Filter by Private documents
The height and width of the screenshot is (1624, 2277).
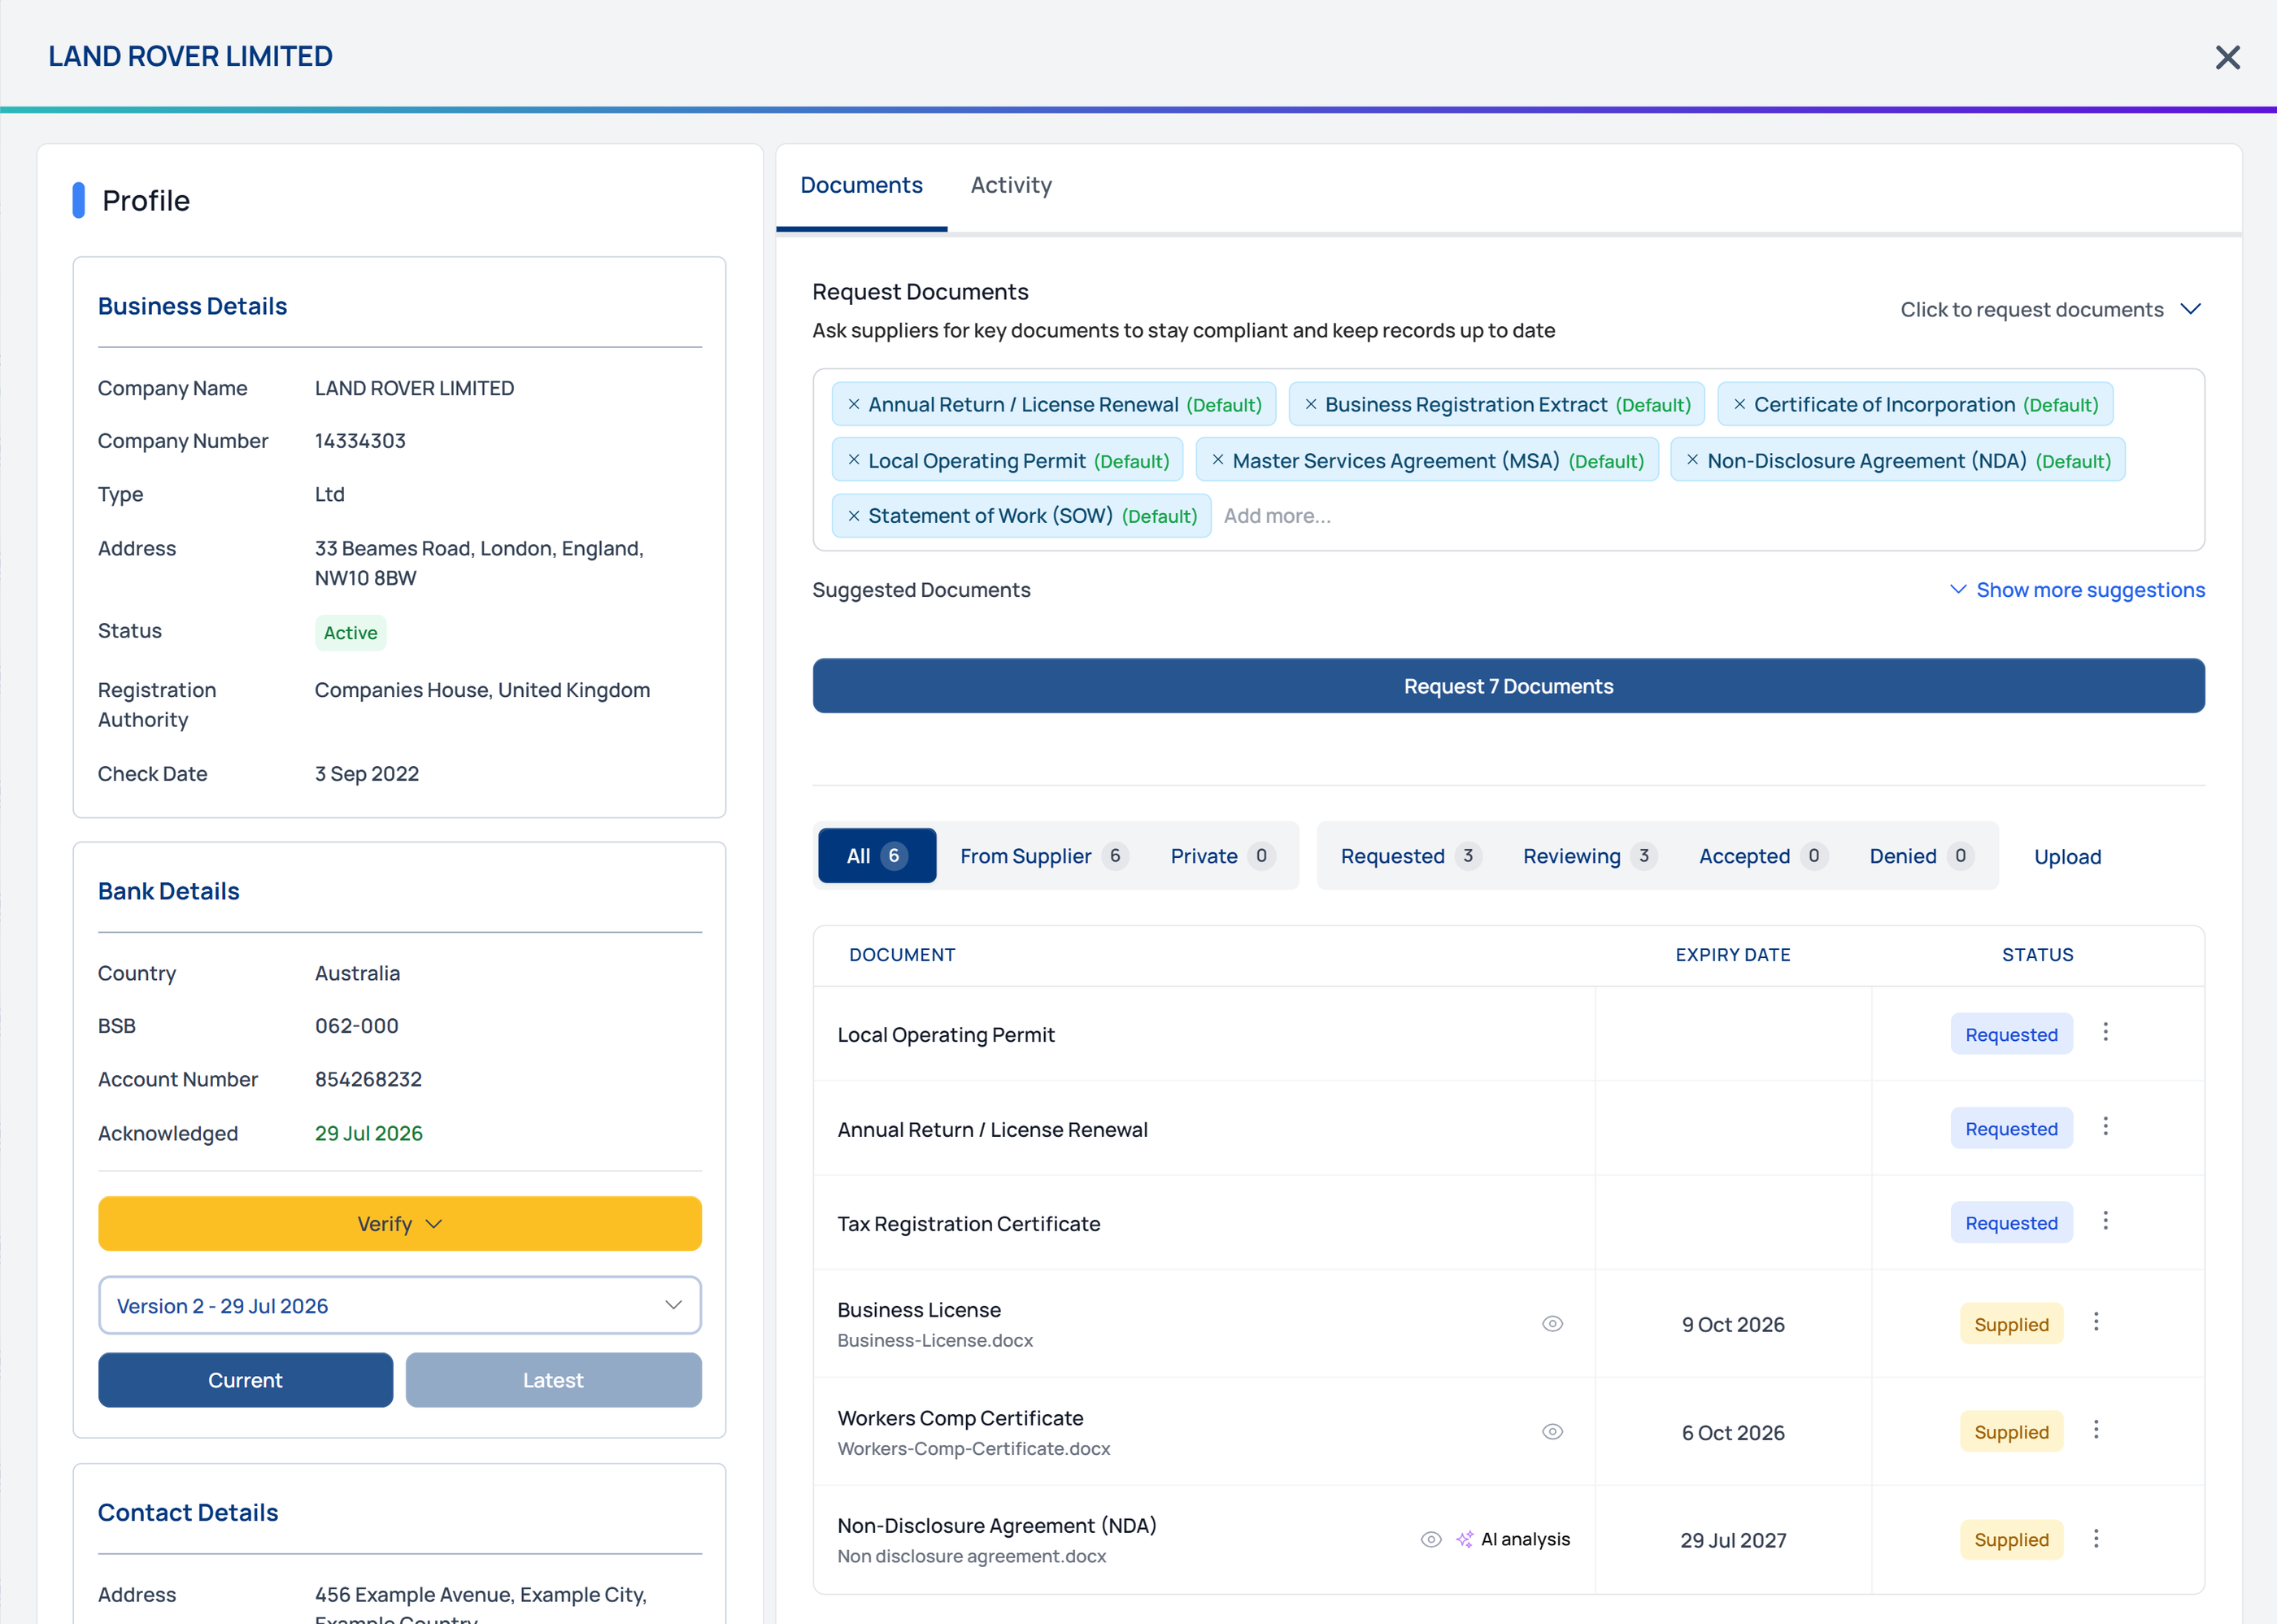point(1222,856)
